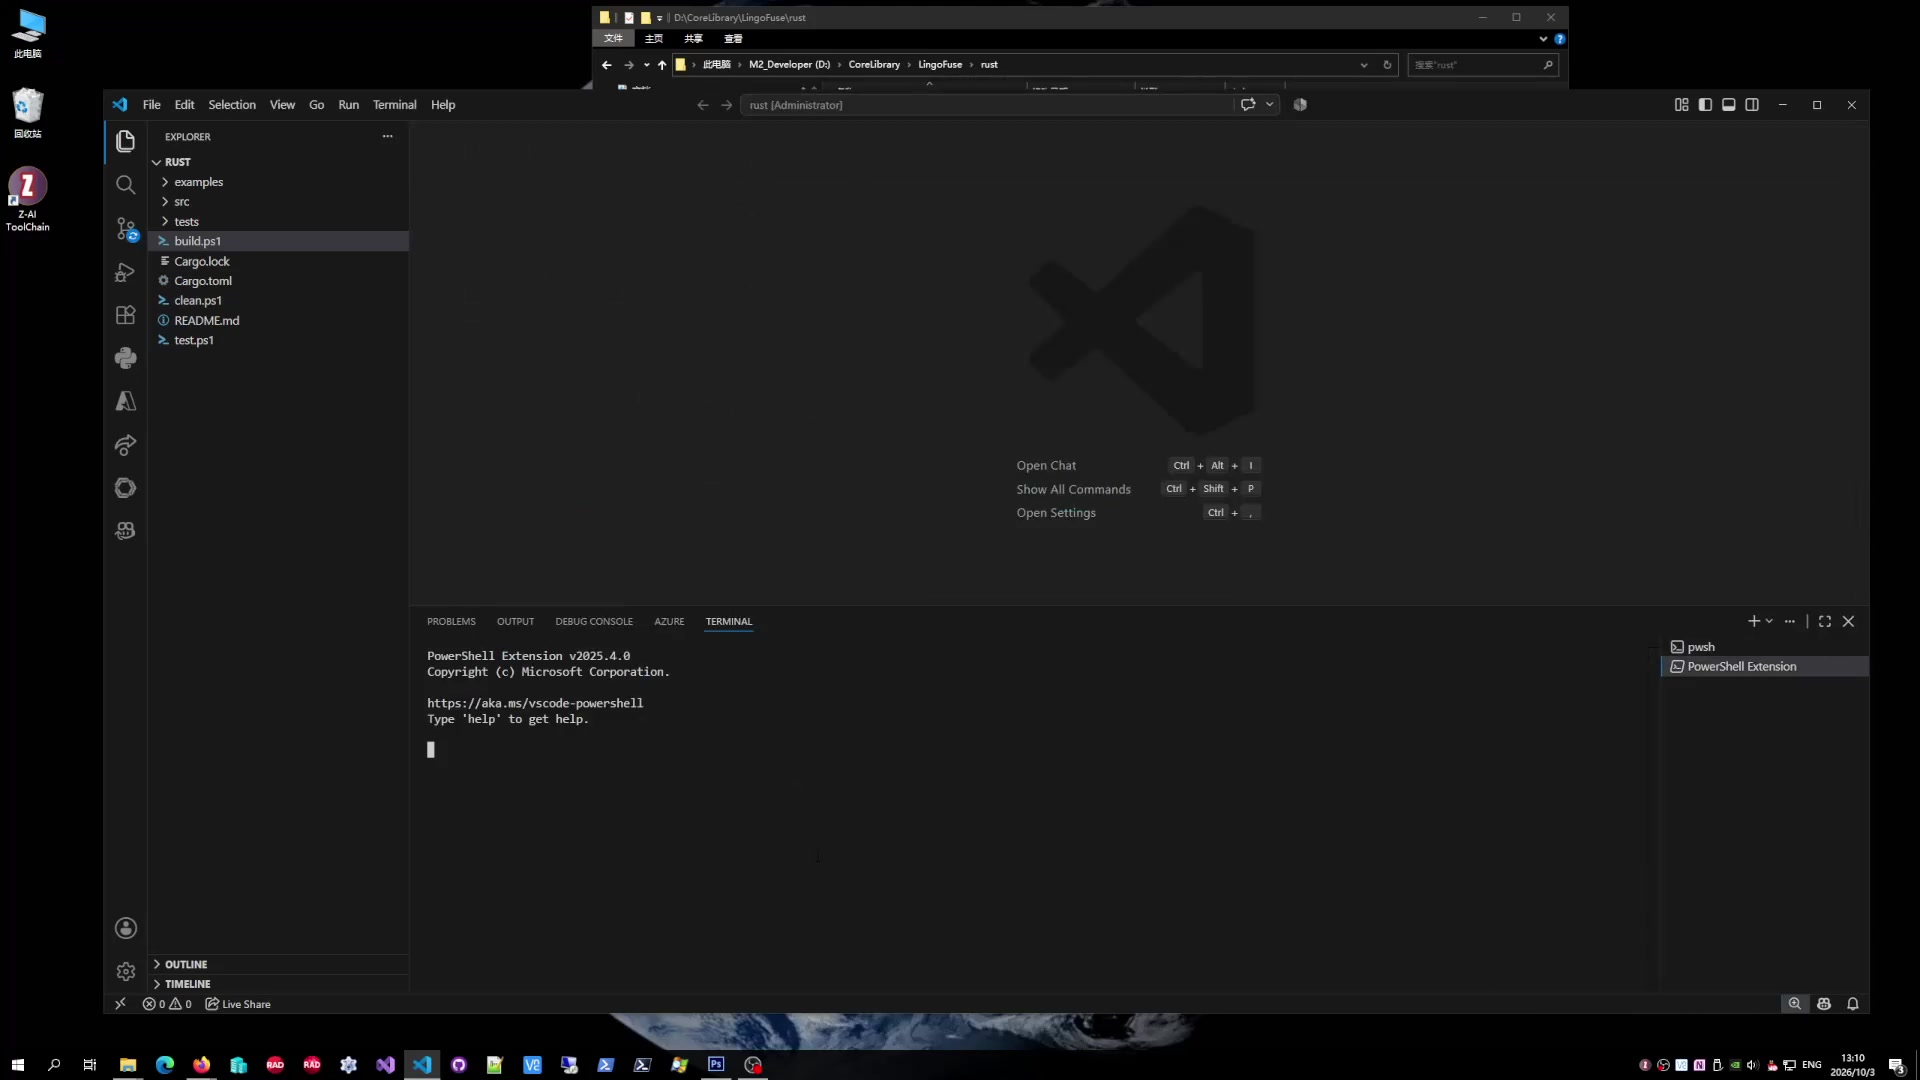Open the terminal launch profile dropdown

(x=1769, y=621)
